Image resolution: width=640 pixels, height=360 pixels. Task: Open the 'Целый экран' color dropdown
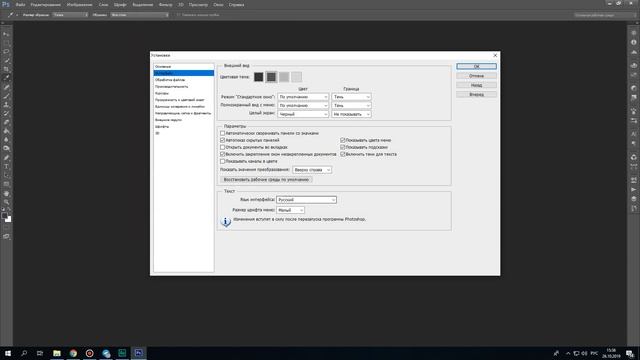(303, 114)
